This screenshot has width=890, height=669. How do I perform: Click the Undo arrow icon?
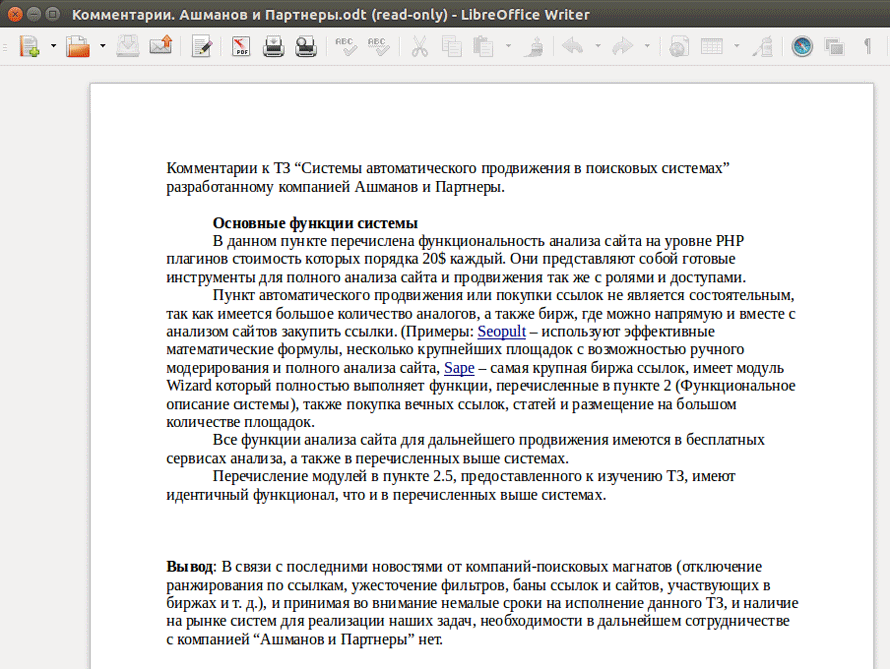click(x=573, y=45)
